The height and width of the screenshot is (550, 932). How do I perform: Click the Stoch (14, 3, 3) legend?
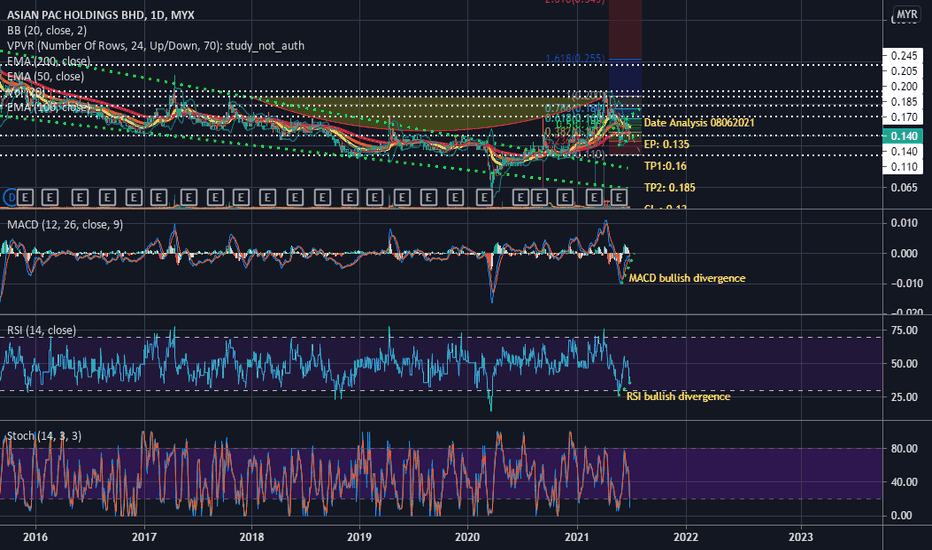[44, 436]
